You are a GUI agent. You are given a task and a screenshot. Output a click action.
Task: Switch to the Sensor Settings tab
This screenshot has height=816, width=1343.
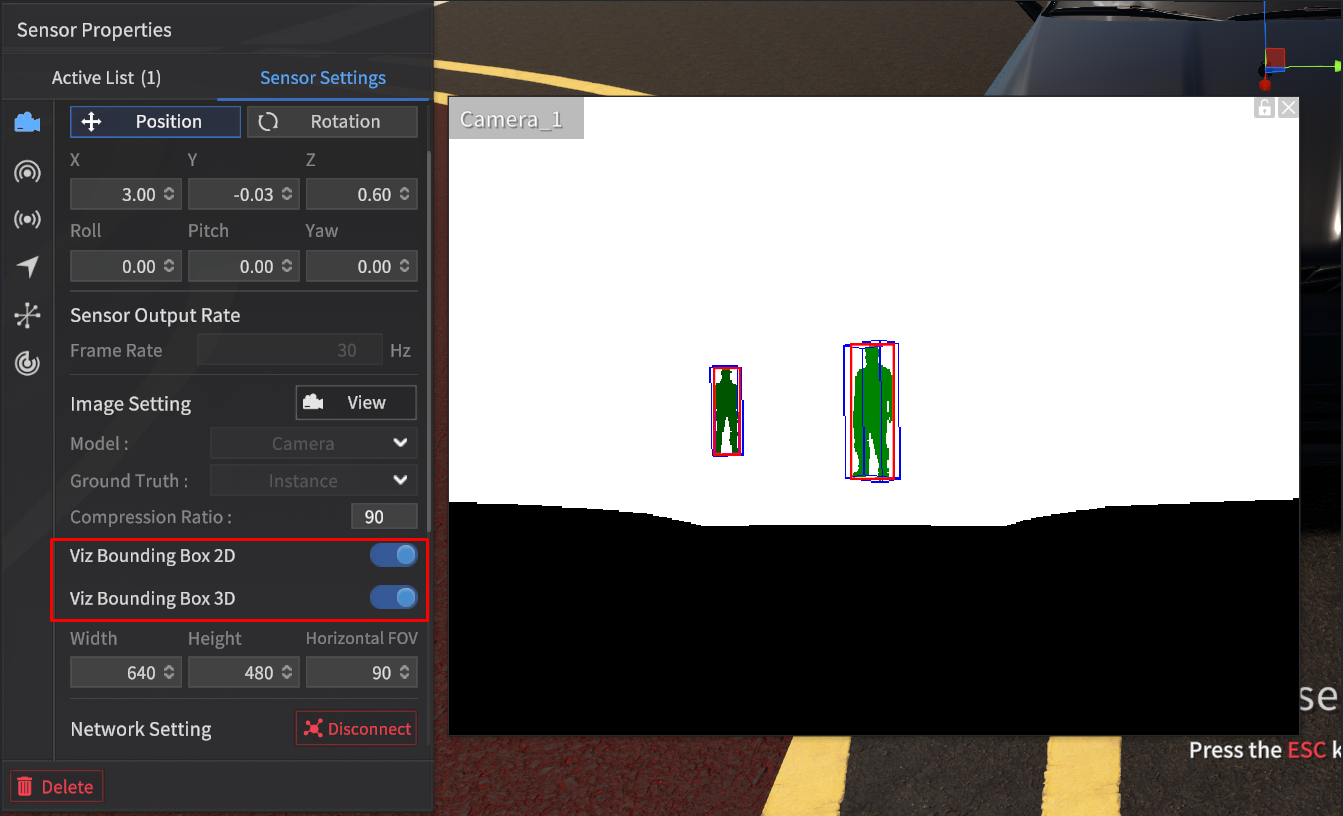point(322,77)
